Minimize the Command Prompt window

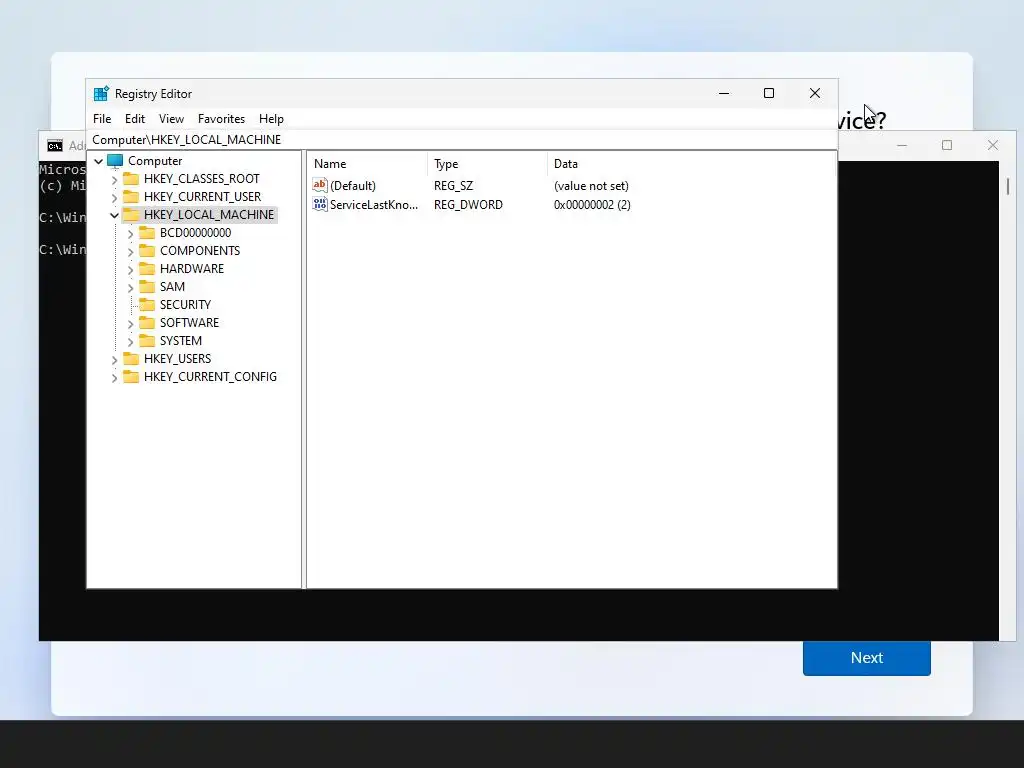902,145
